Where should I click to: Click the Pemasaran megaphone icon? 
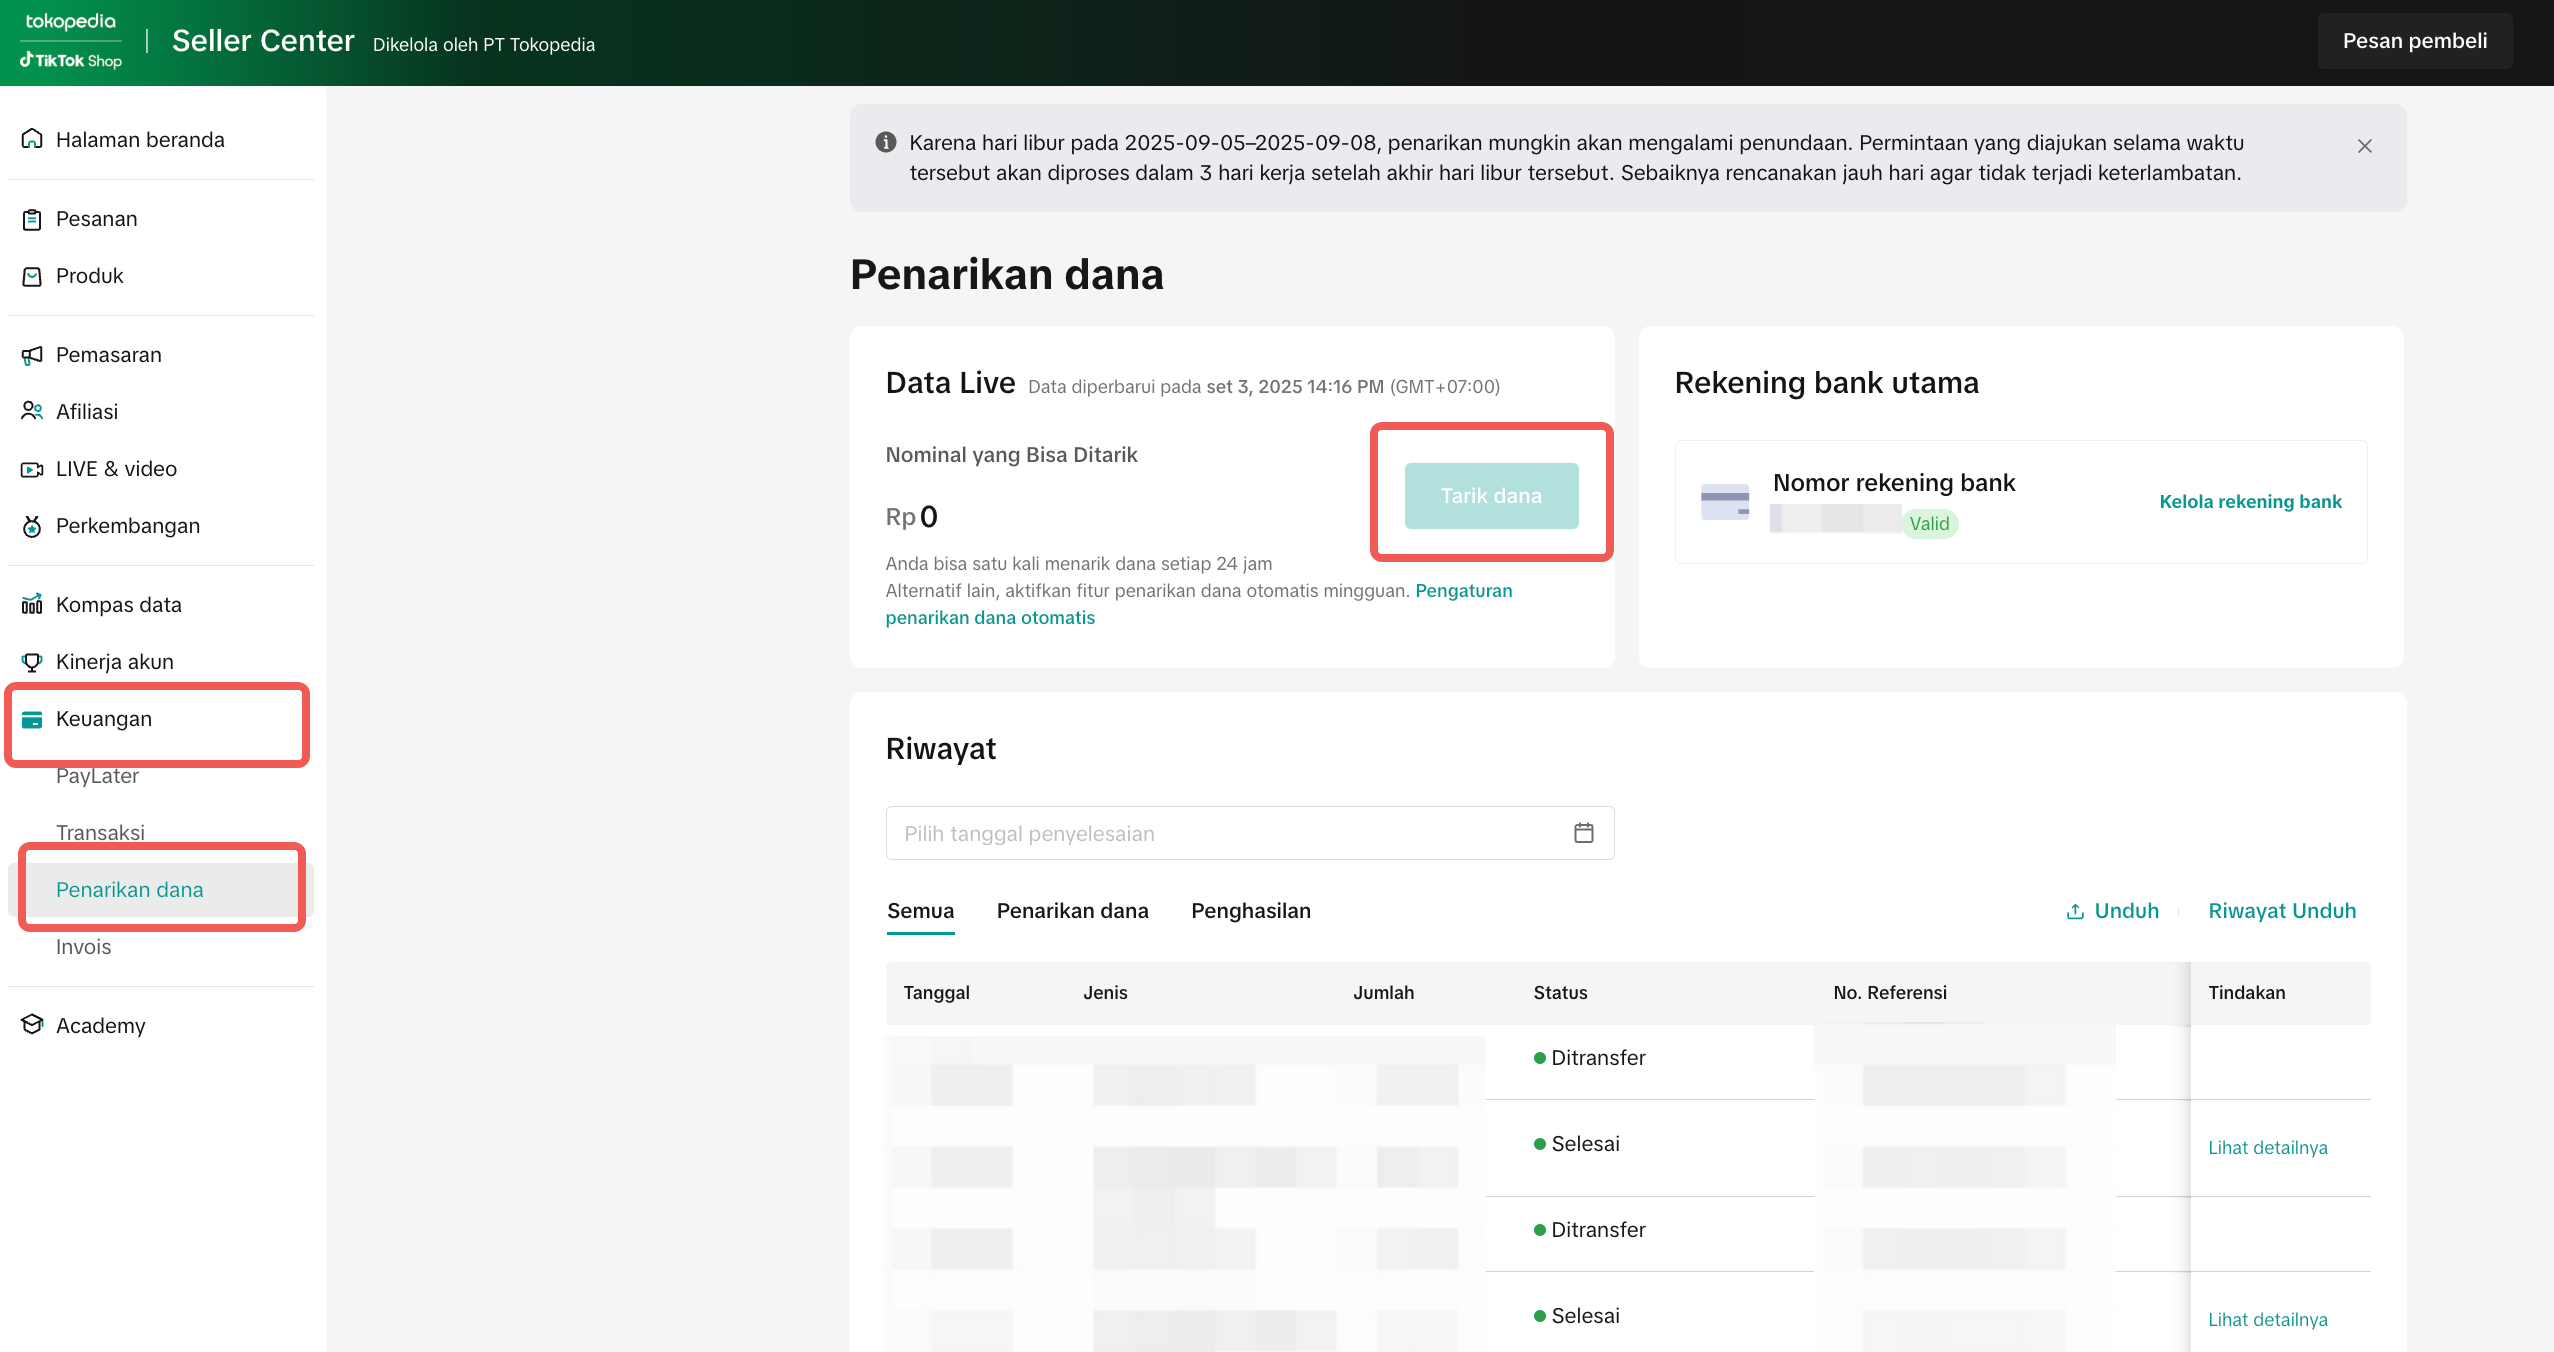(x=32, y=355)
